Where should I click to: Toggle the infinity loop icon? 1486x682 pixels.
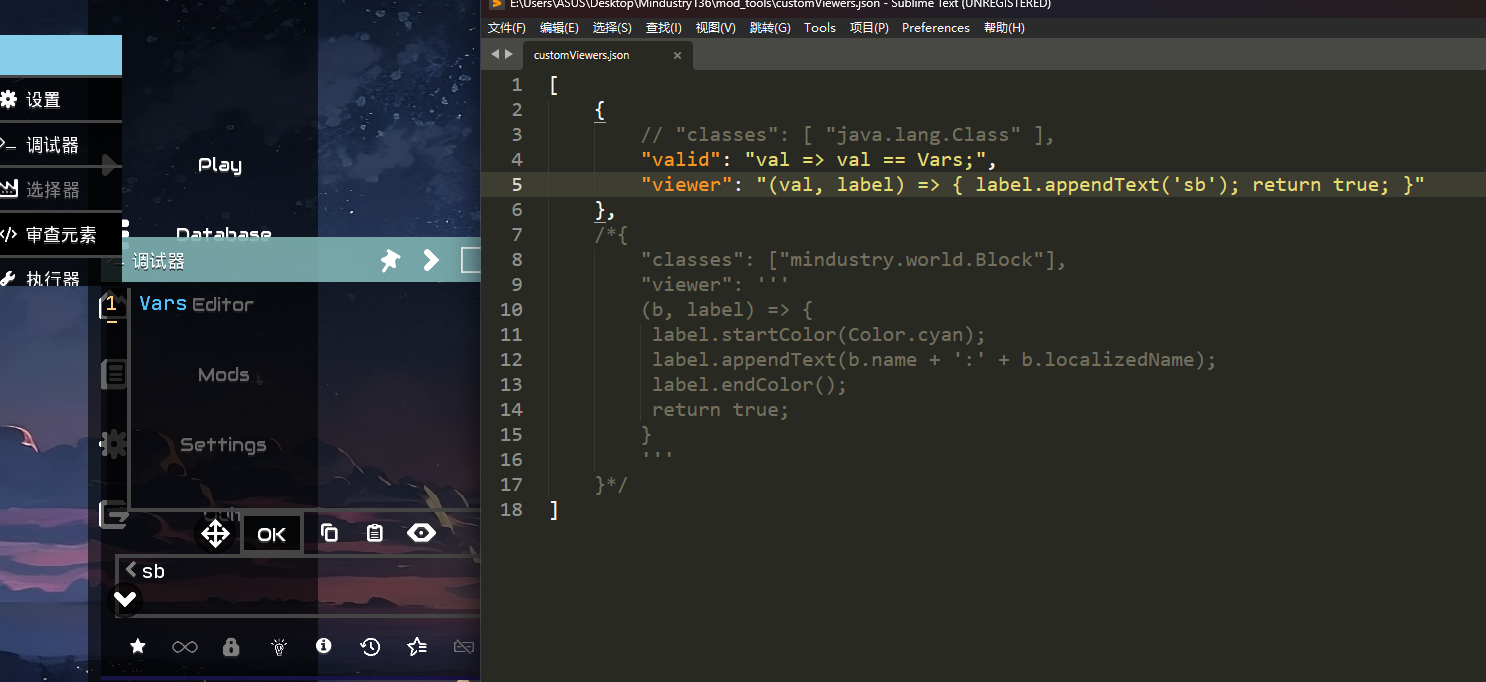coord(184,647)
